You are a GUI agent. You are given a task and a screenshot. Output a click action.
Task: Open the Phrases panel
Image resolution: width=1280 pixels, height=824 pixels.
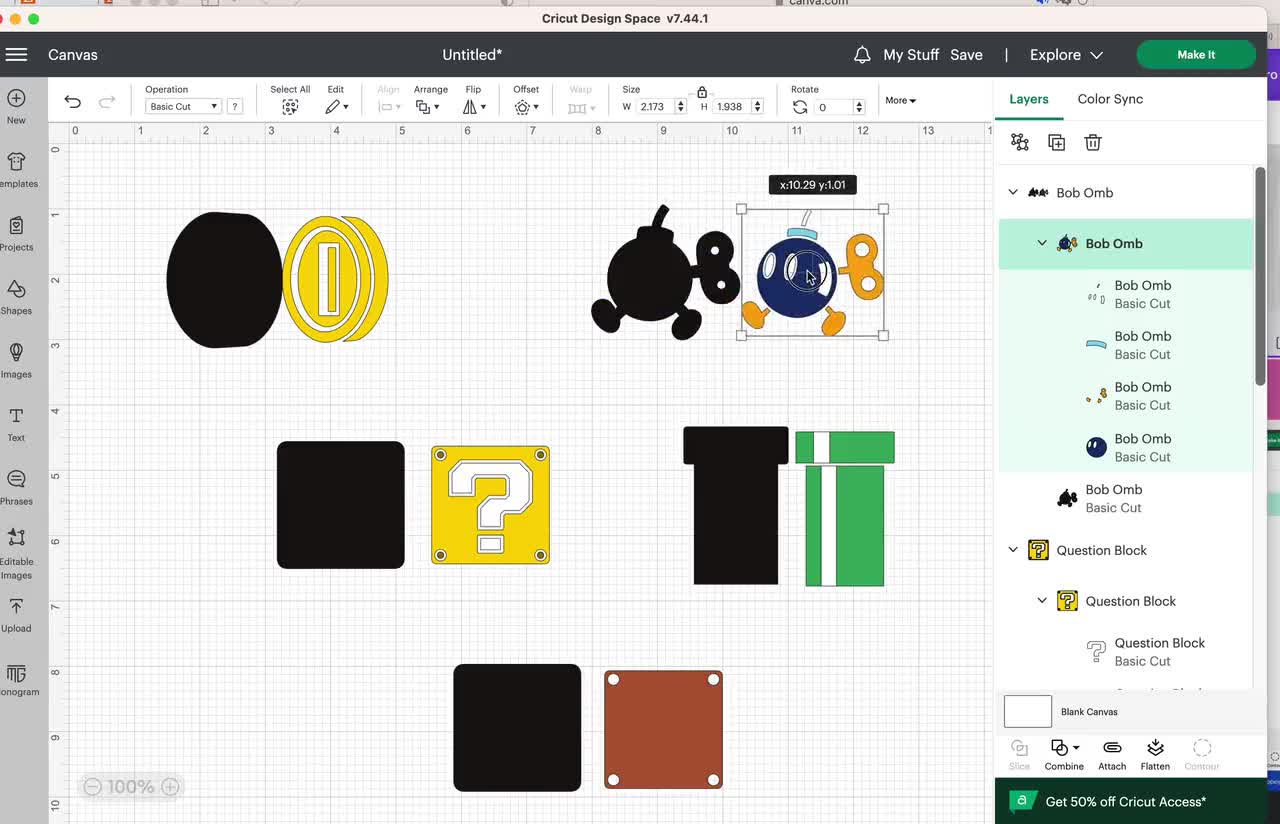(17, 487)
